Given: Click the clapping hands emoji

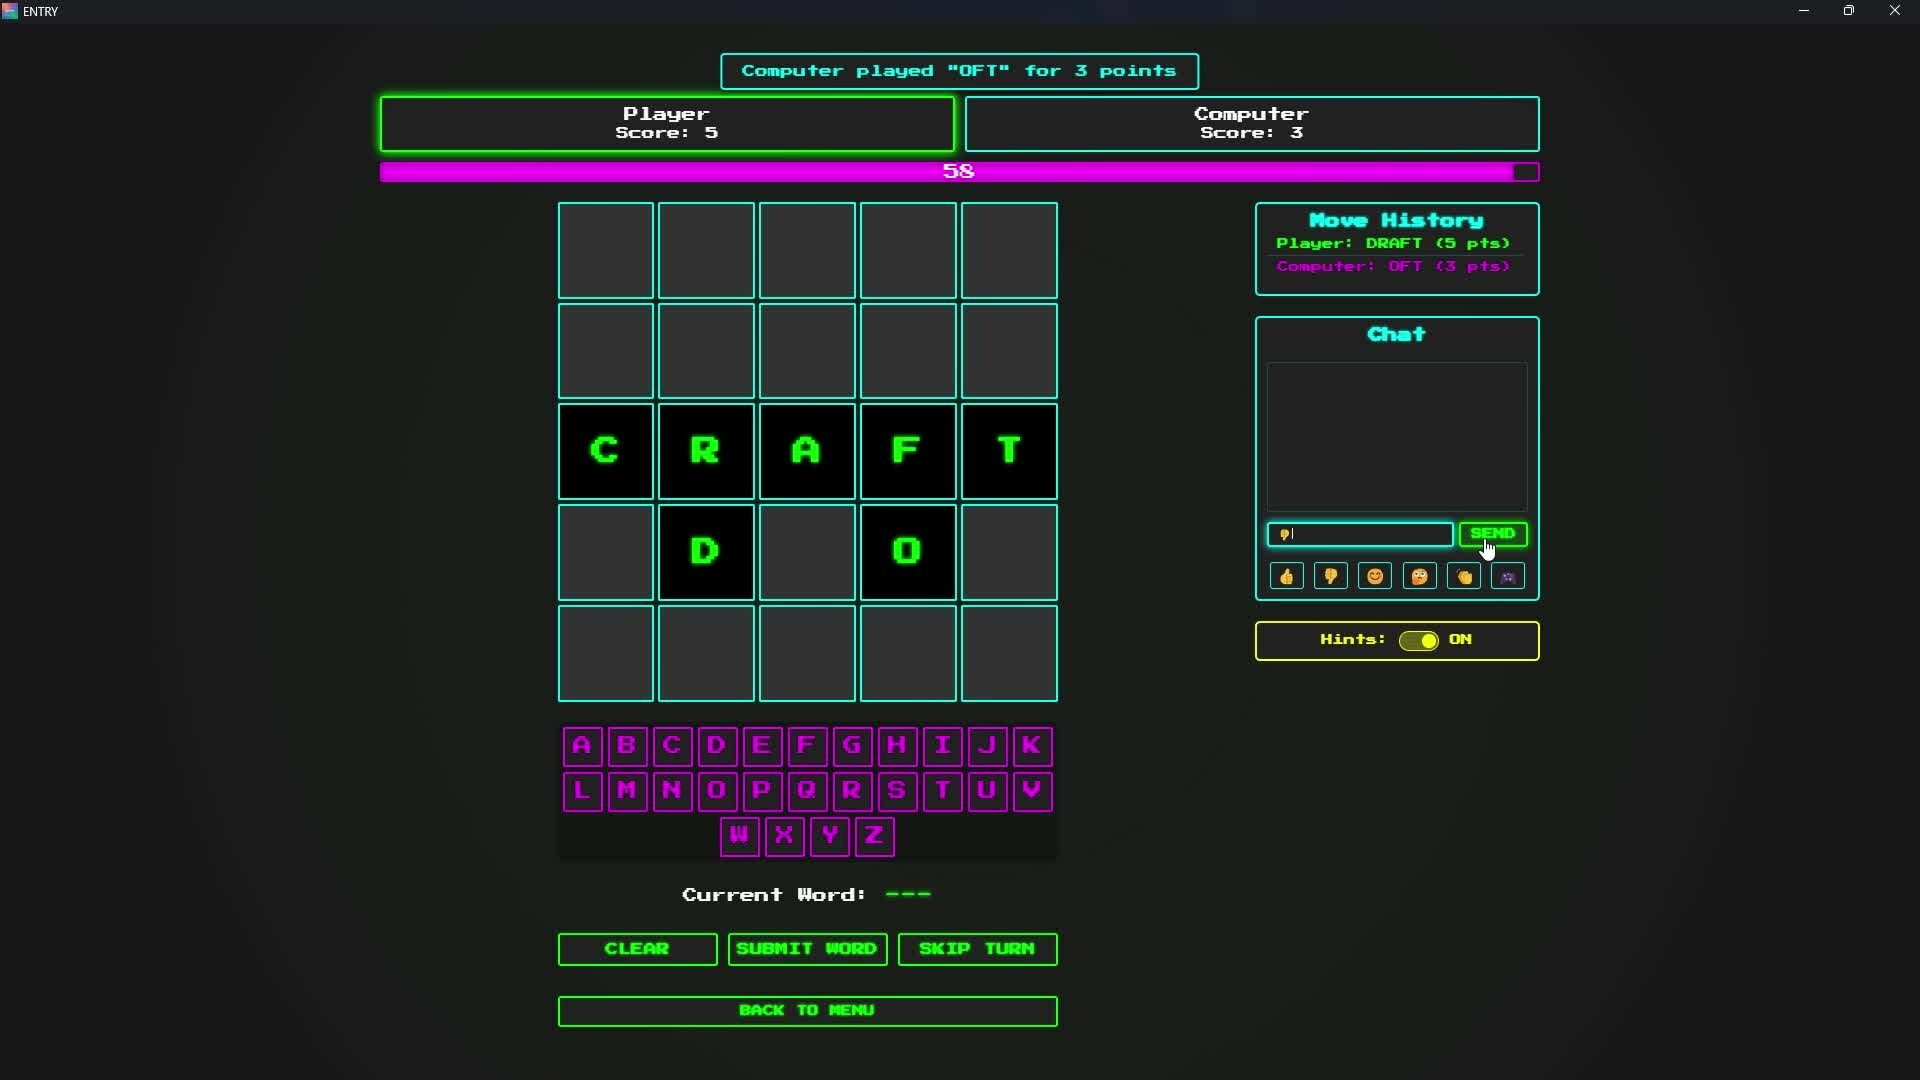Looking at the screenshot, I should click(1464, 576).
